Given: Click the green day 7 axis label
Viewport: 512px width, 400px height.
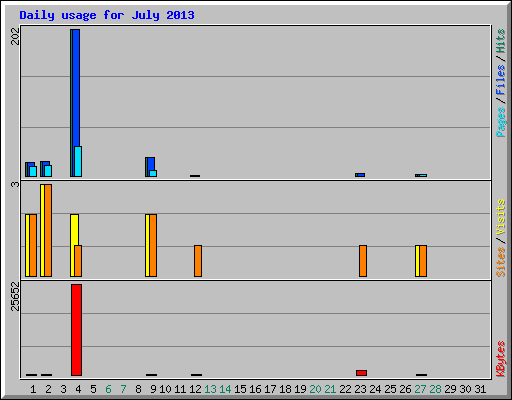Looking at the screenshot, I should (123, 389).
